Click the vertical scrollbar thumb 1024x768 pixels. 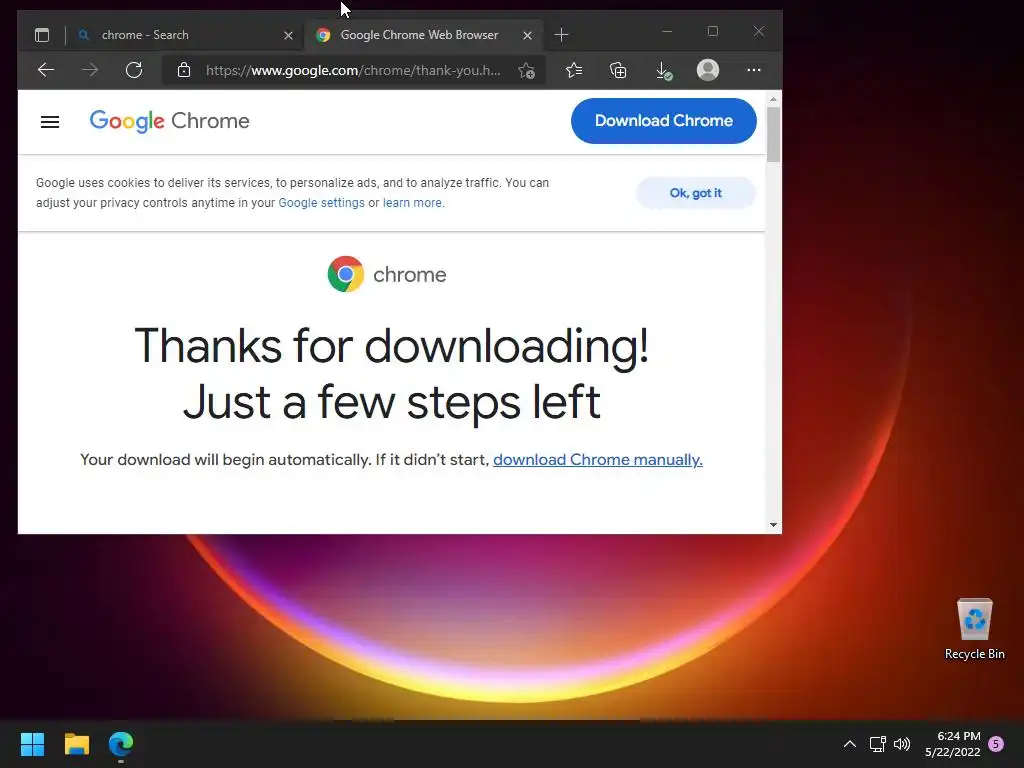click(x=773, y=134)
